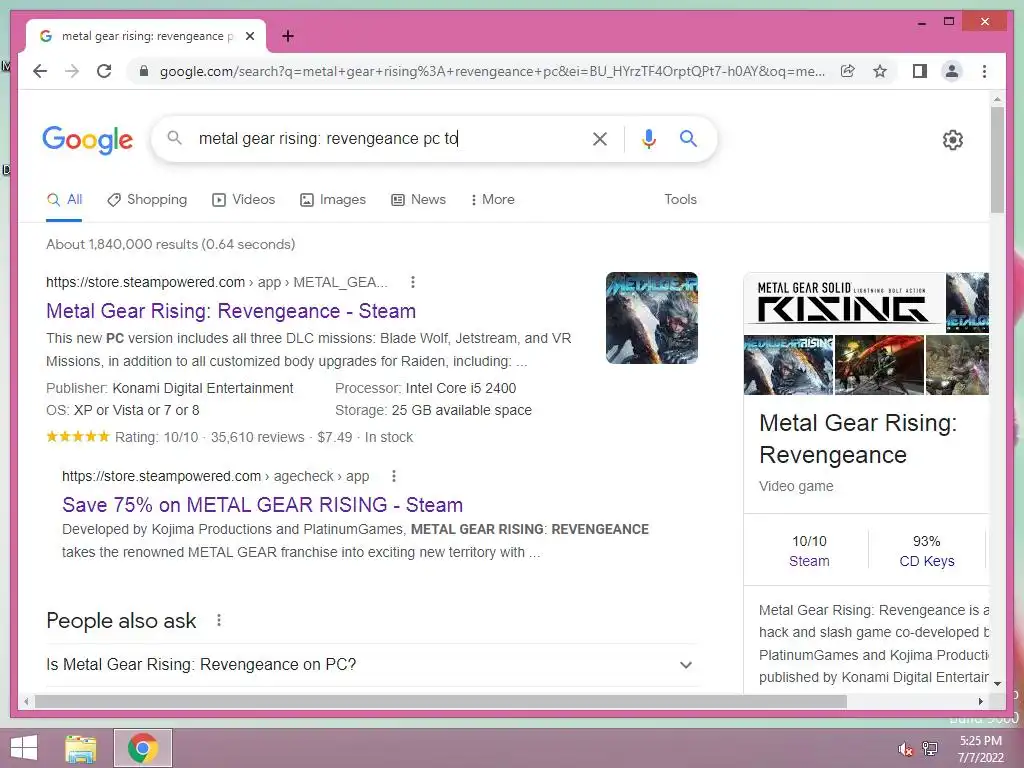Go back using the browser back arrow
Viewport: 1024px width, 768px height.
coord(40,71)
